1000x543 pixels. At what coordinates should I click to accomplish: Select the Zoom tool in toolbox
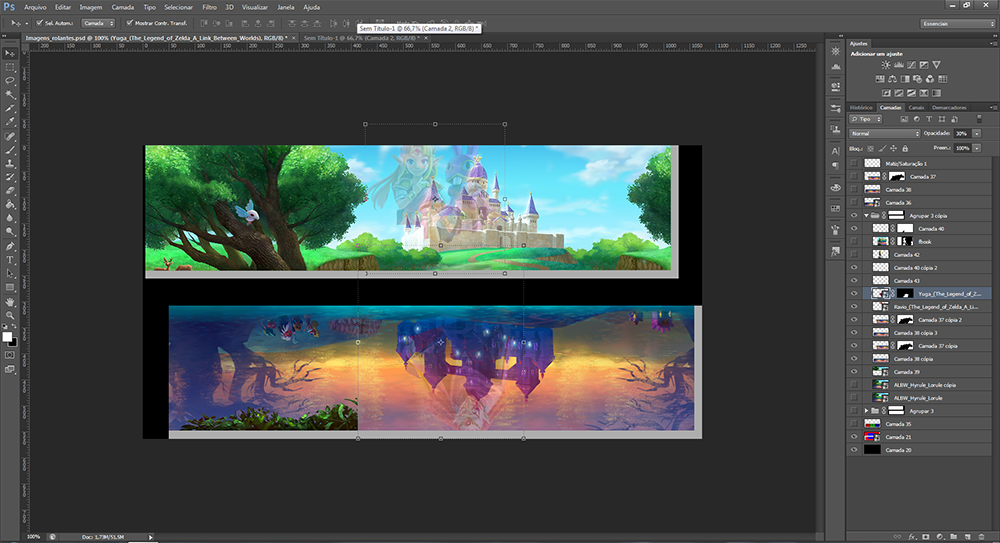pos(10,315)
